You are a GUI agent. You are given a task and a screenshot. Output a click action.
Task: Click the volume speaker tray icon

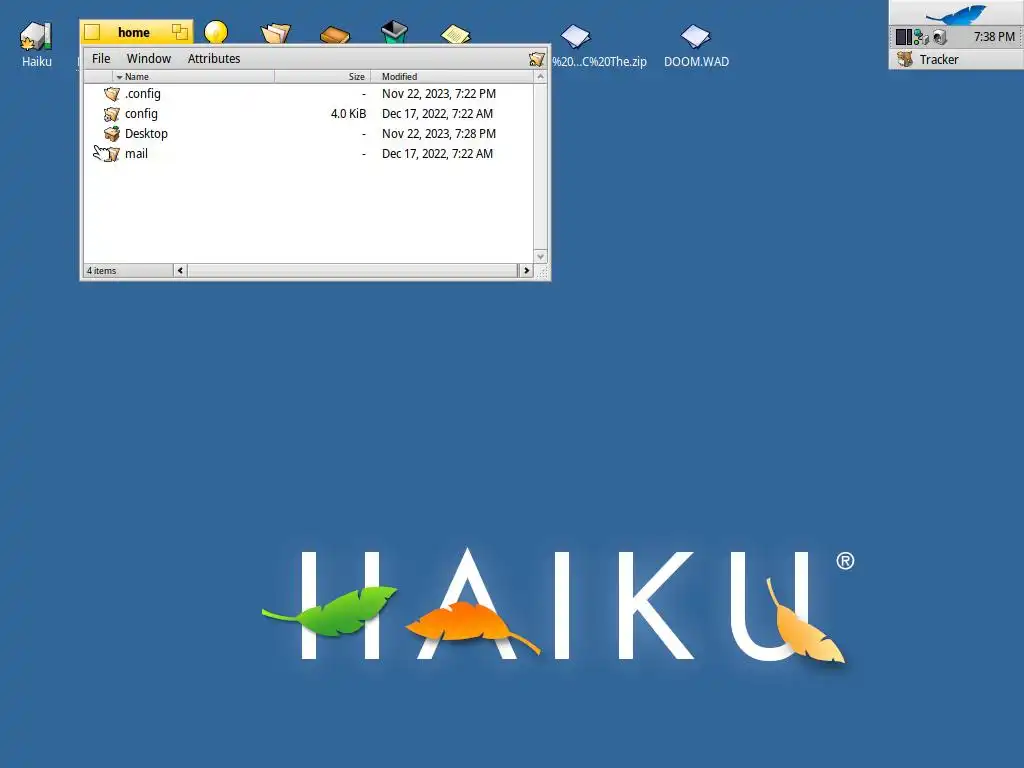(939, 37)
